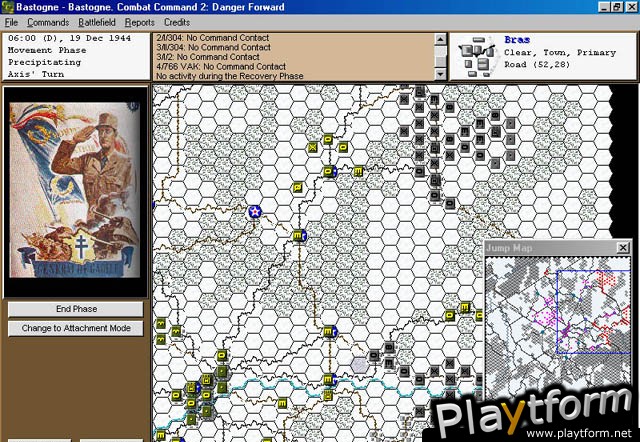
Task: Click the End Phase button
Action: pyautogui.click(x=76, y=309)
